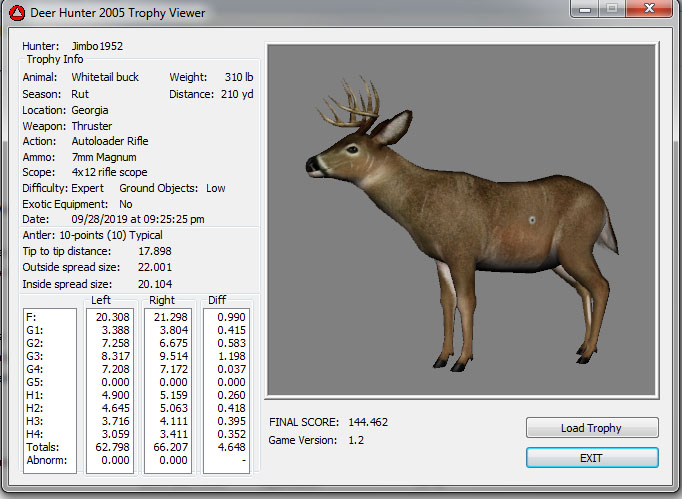Click the bullet hit marker on deer
The image size is (682, 499).
532,221
